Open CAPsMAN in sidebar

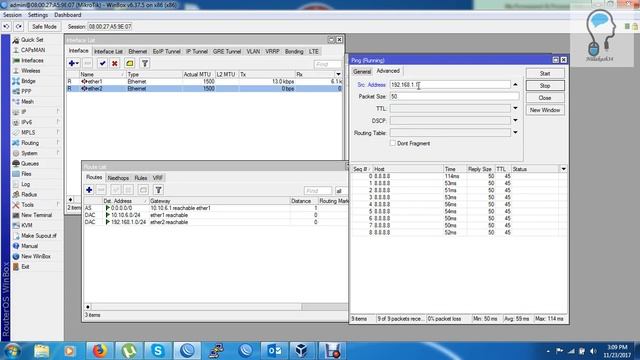[33, 50]
